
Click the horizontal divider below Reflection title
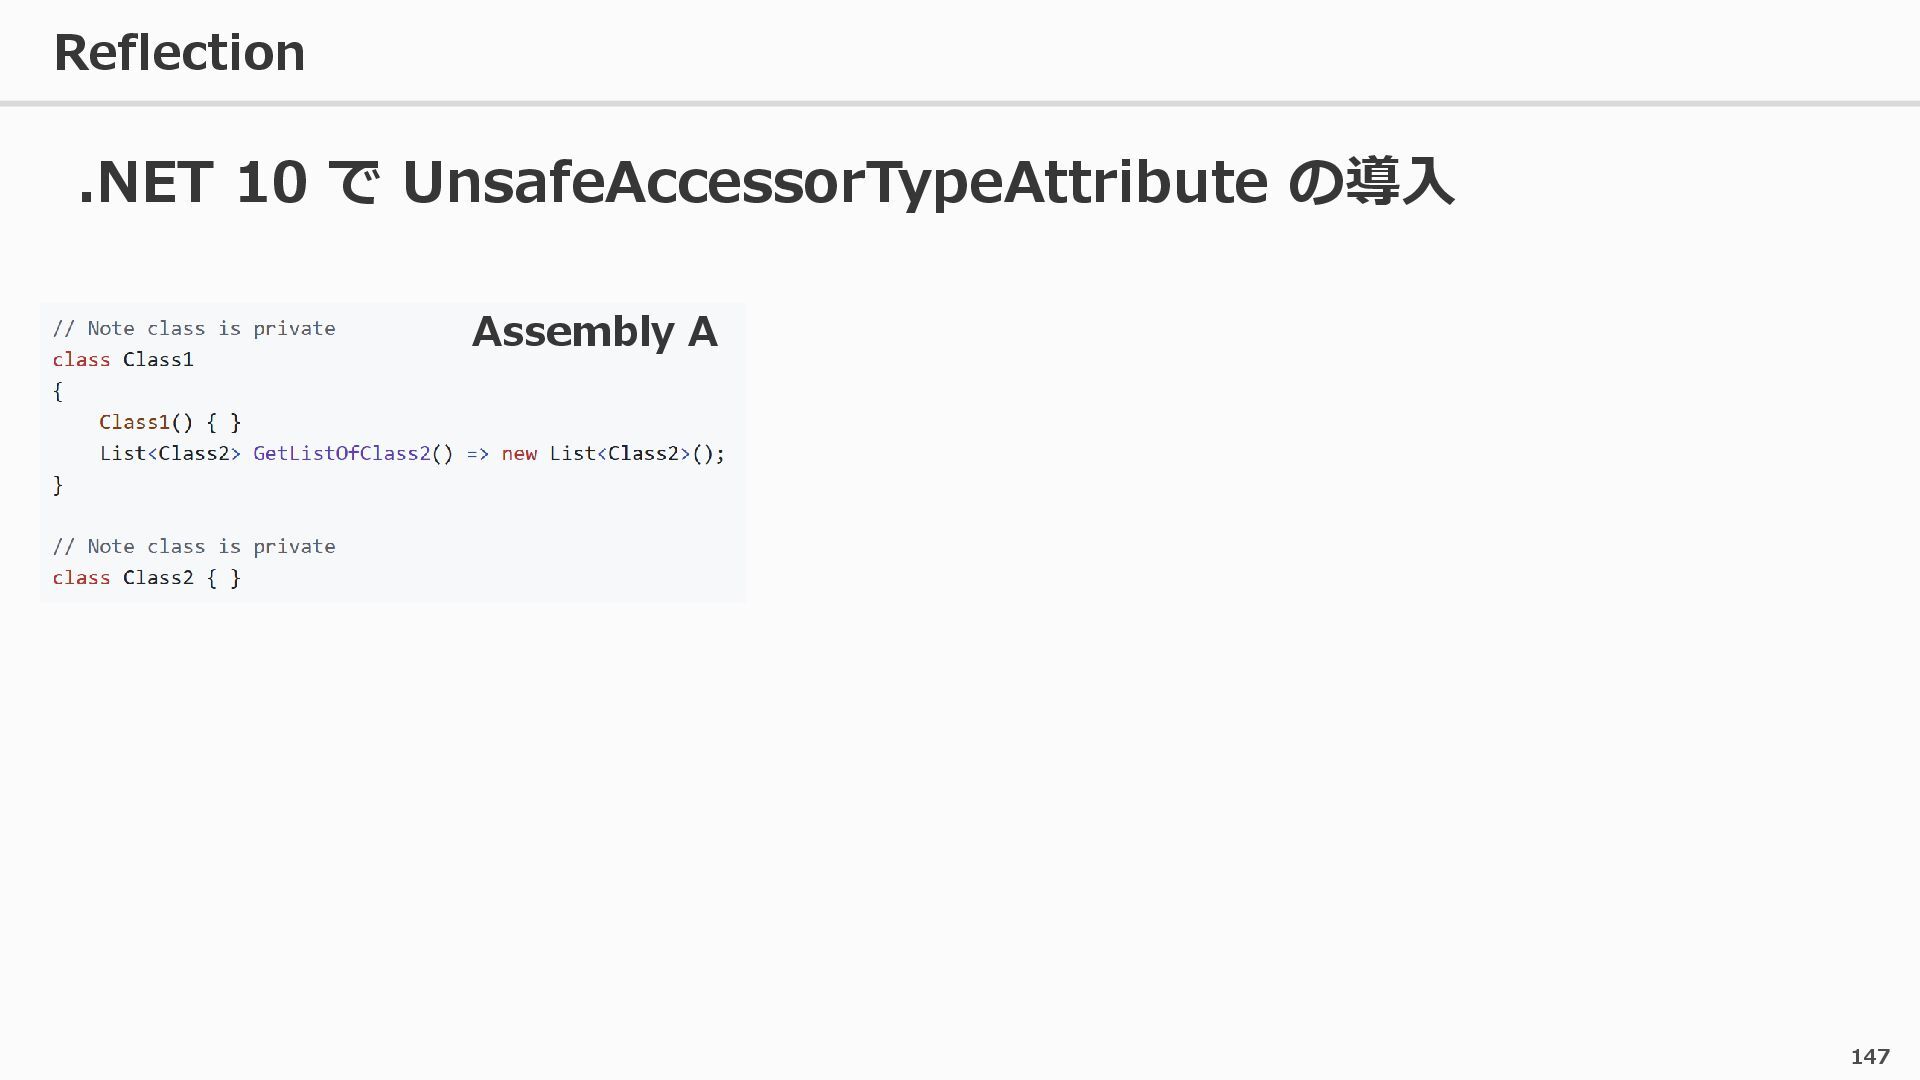[x=960, y=103]
